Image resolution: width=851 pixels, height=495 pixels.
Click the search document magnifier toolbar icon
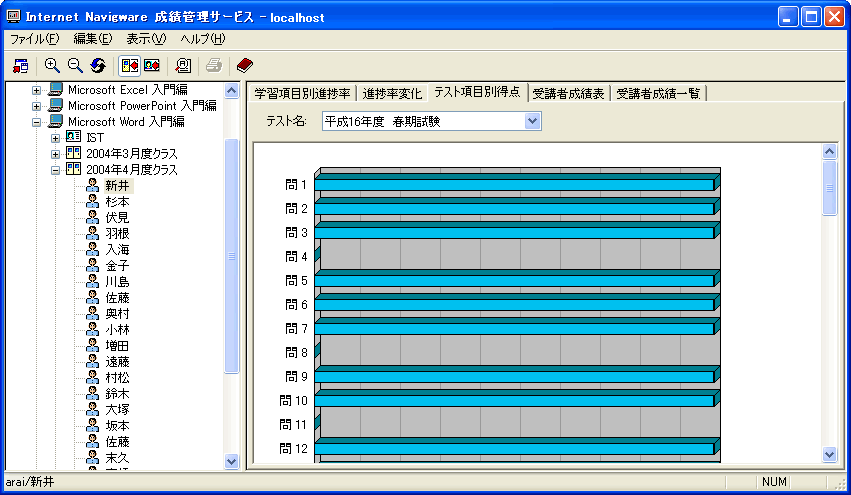coord(183,66)
